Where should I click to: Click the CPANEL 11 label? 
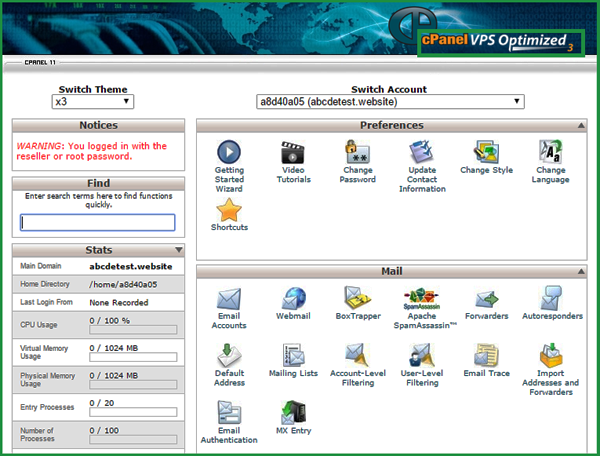coord(40,62)
